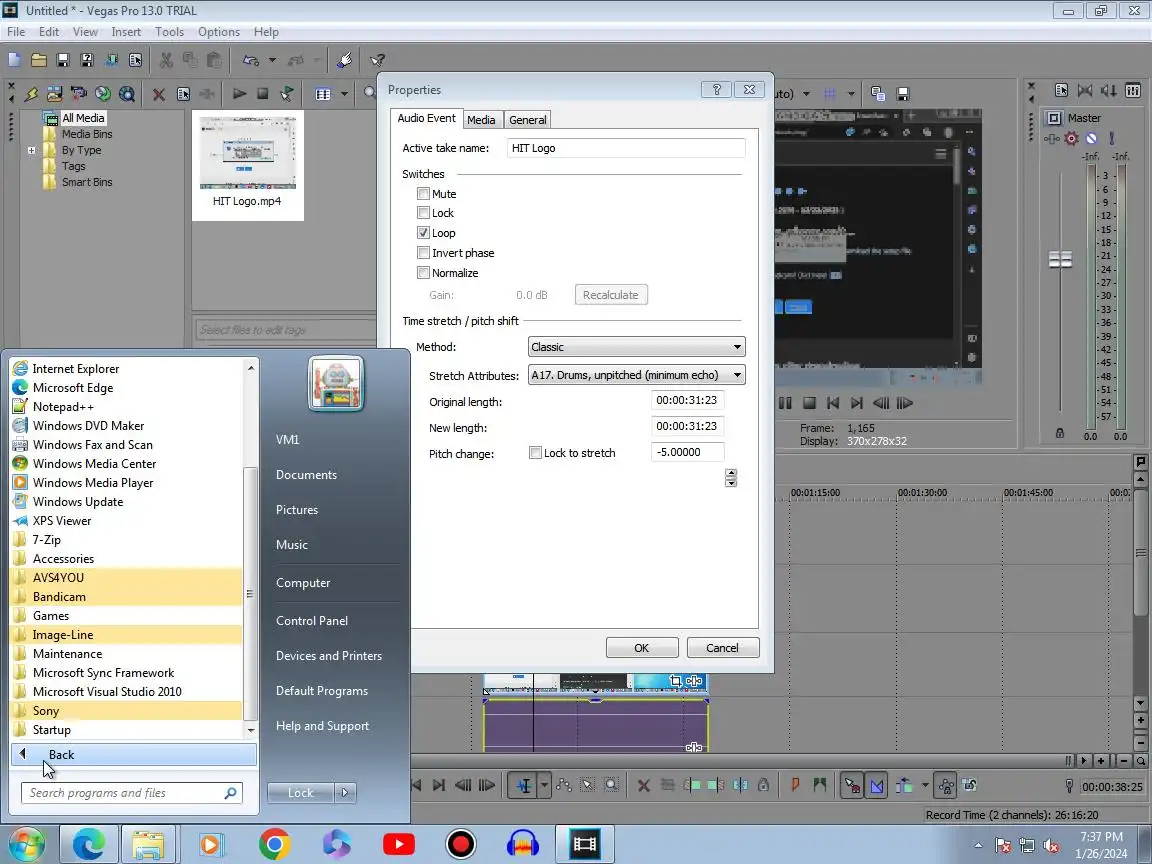
Task: Click the What's This help icon
Action: click(377, 60)
